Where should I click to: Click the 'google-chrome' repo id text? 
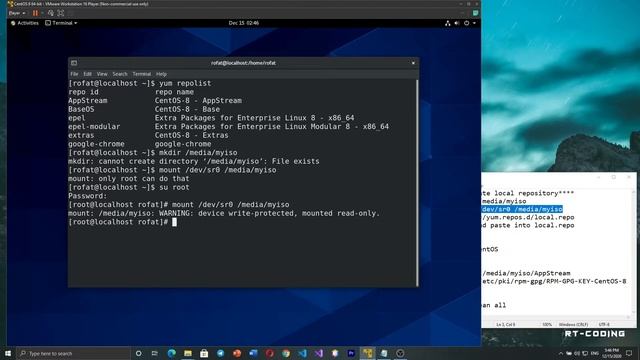tap(96, 144)
